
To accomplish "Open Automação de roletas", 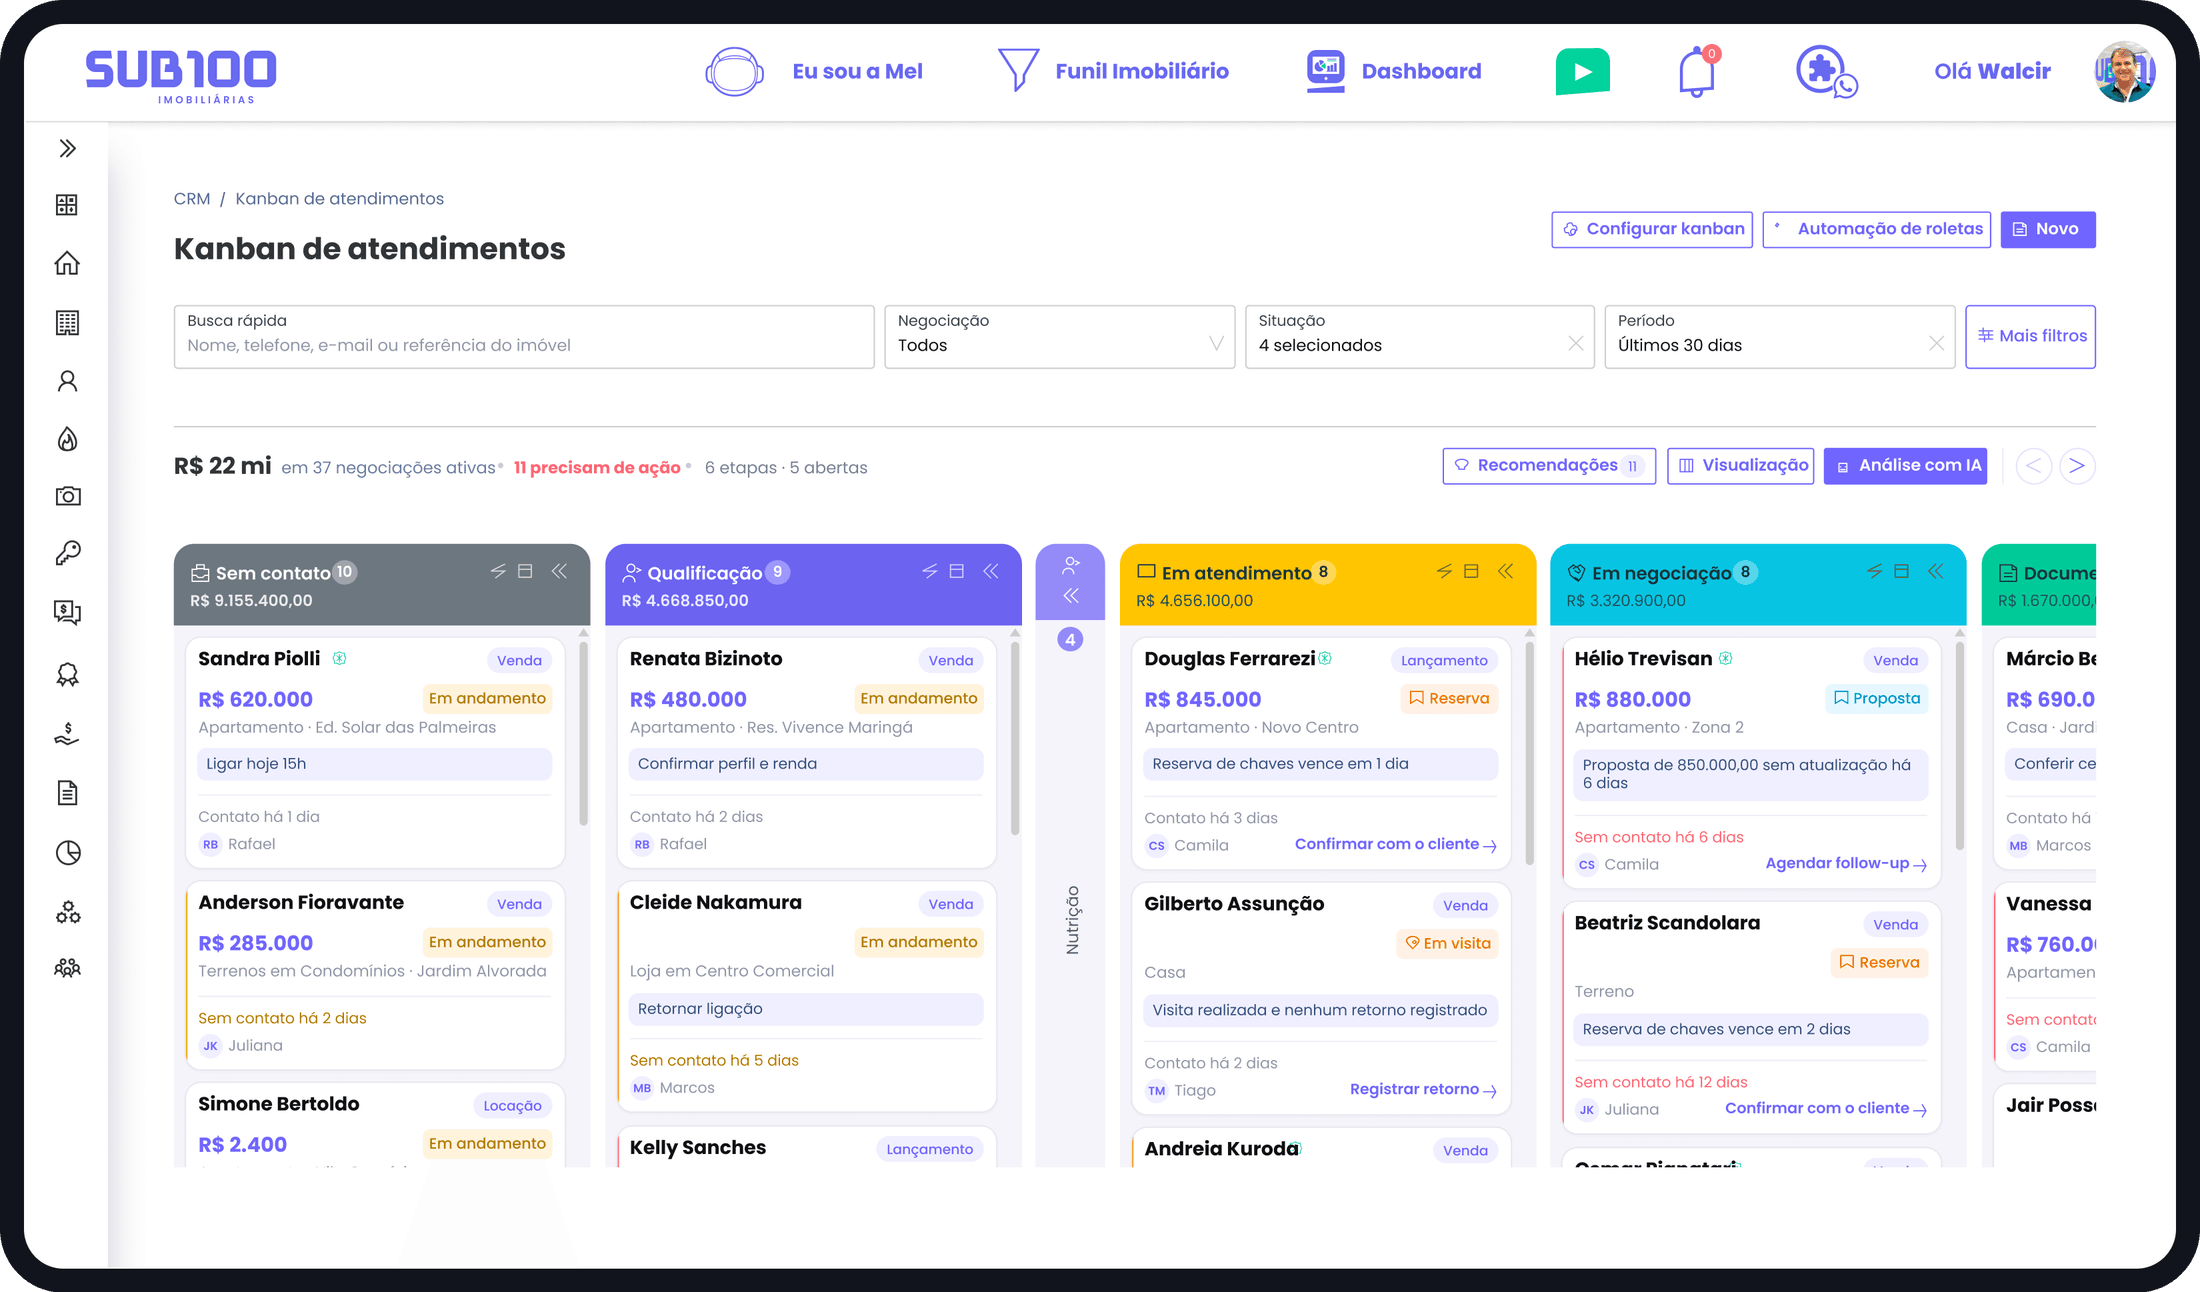I will click(1876, 229).
